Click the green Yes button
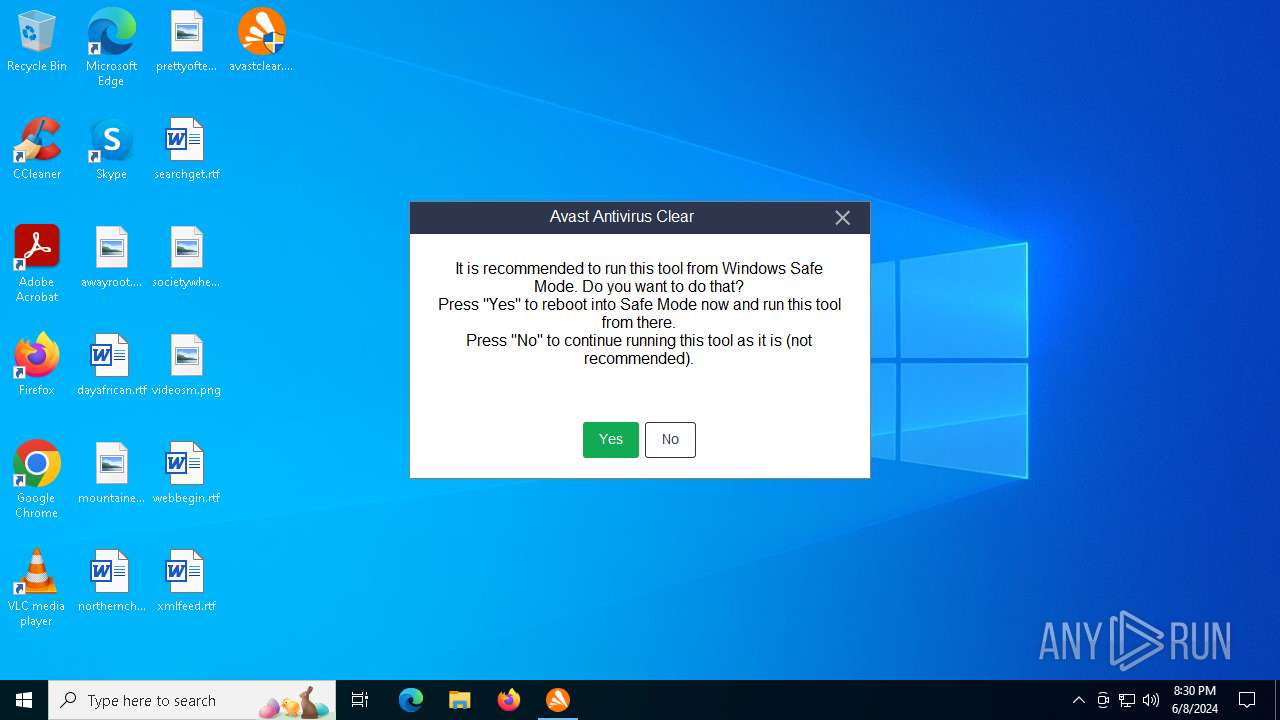 tap(610, 439)
